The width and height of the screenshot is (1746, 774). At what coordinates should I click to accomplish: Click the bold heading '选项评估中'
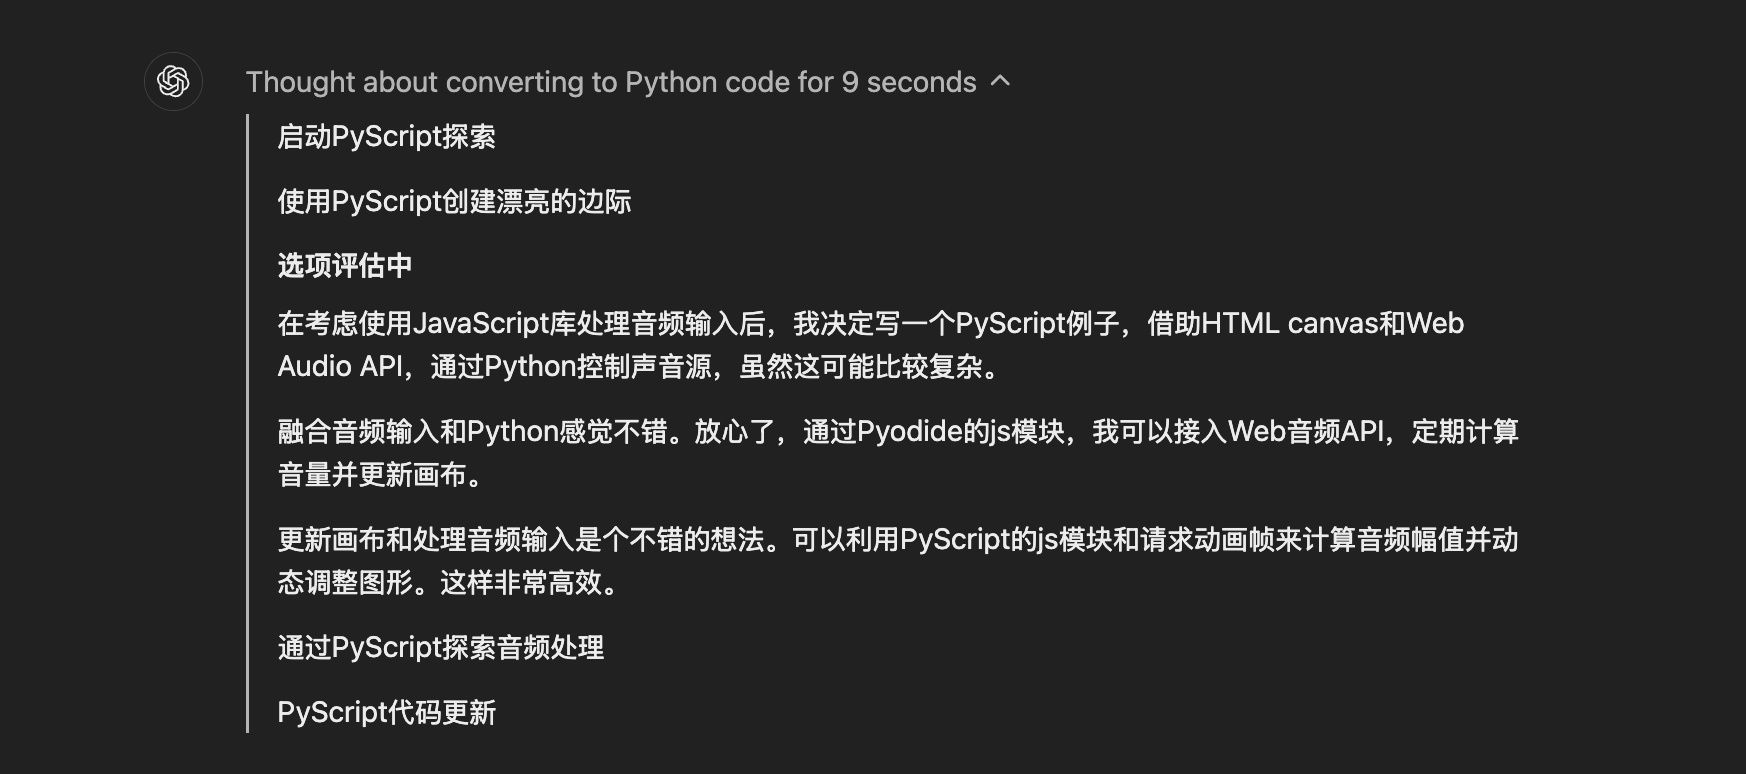(x=345, y=266)
